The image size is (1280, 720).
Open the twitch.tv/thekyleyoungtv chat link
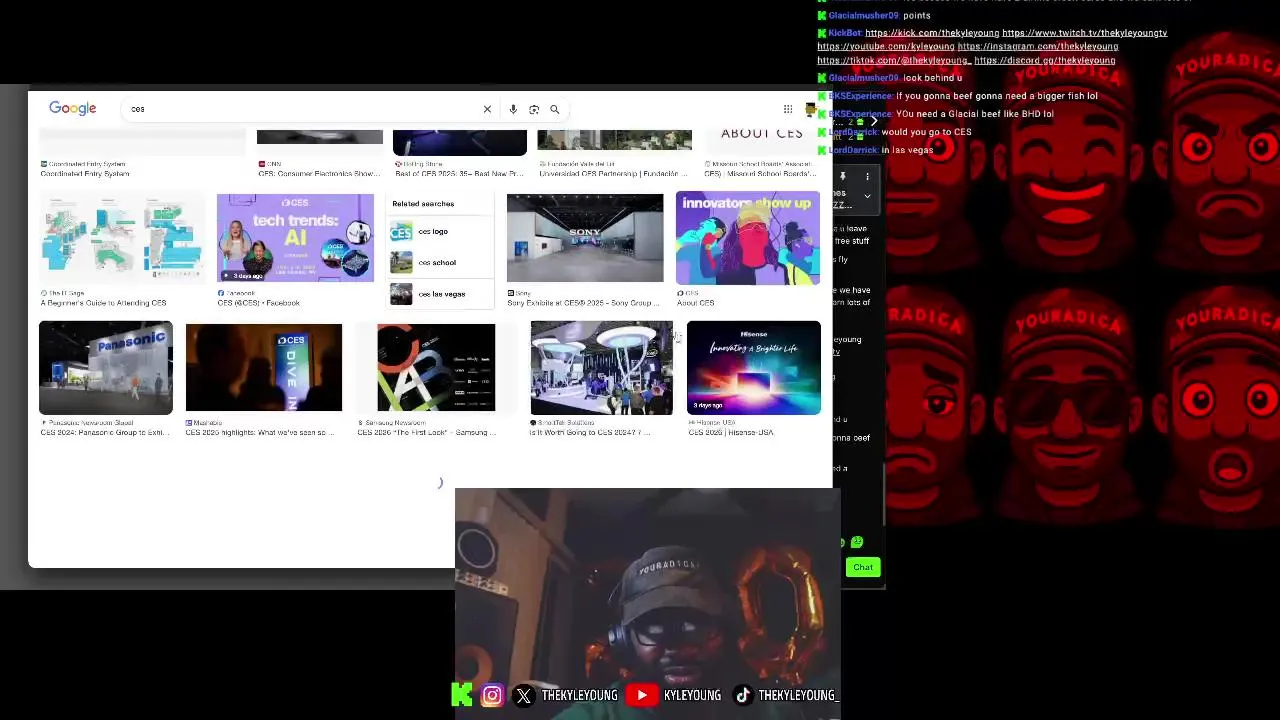point(1085,33)
